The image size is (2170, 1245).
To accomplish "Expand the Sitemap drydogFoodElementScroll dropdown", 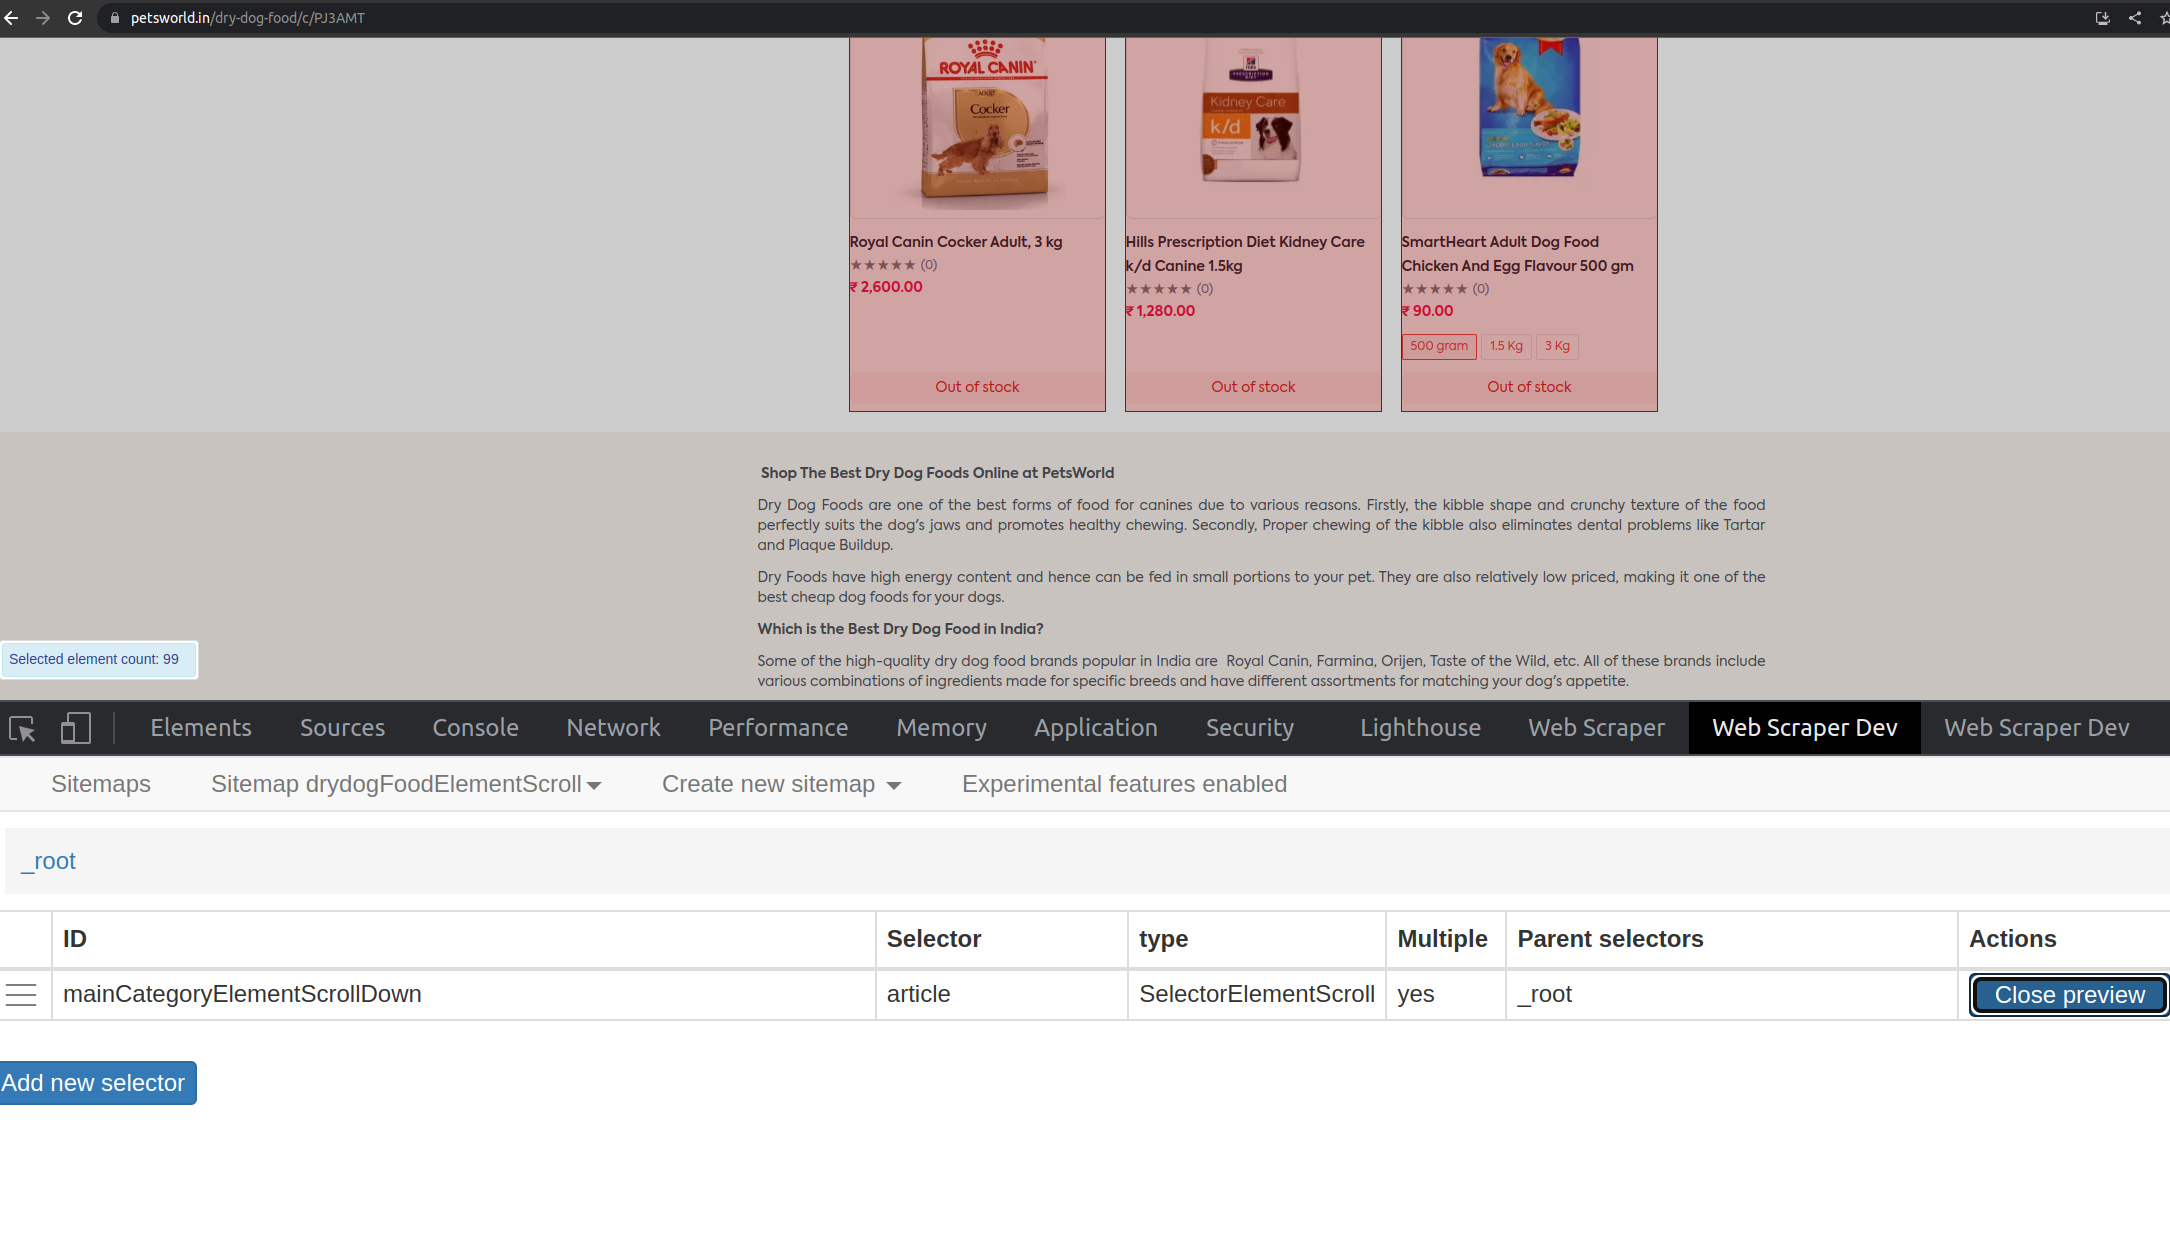I will coord(406,785).
